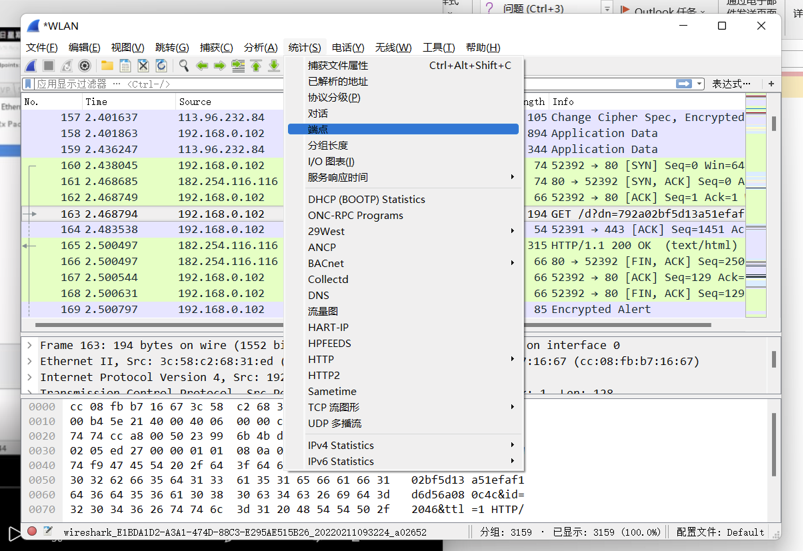803x551 pixels.
Task: Select DHCP (BOOTP) Statistics entry
Action: [404, 199]
